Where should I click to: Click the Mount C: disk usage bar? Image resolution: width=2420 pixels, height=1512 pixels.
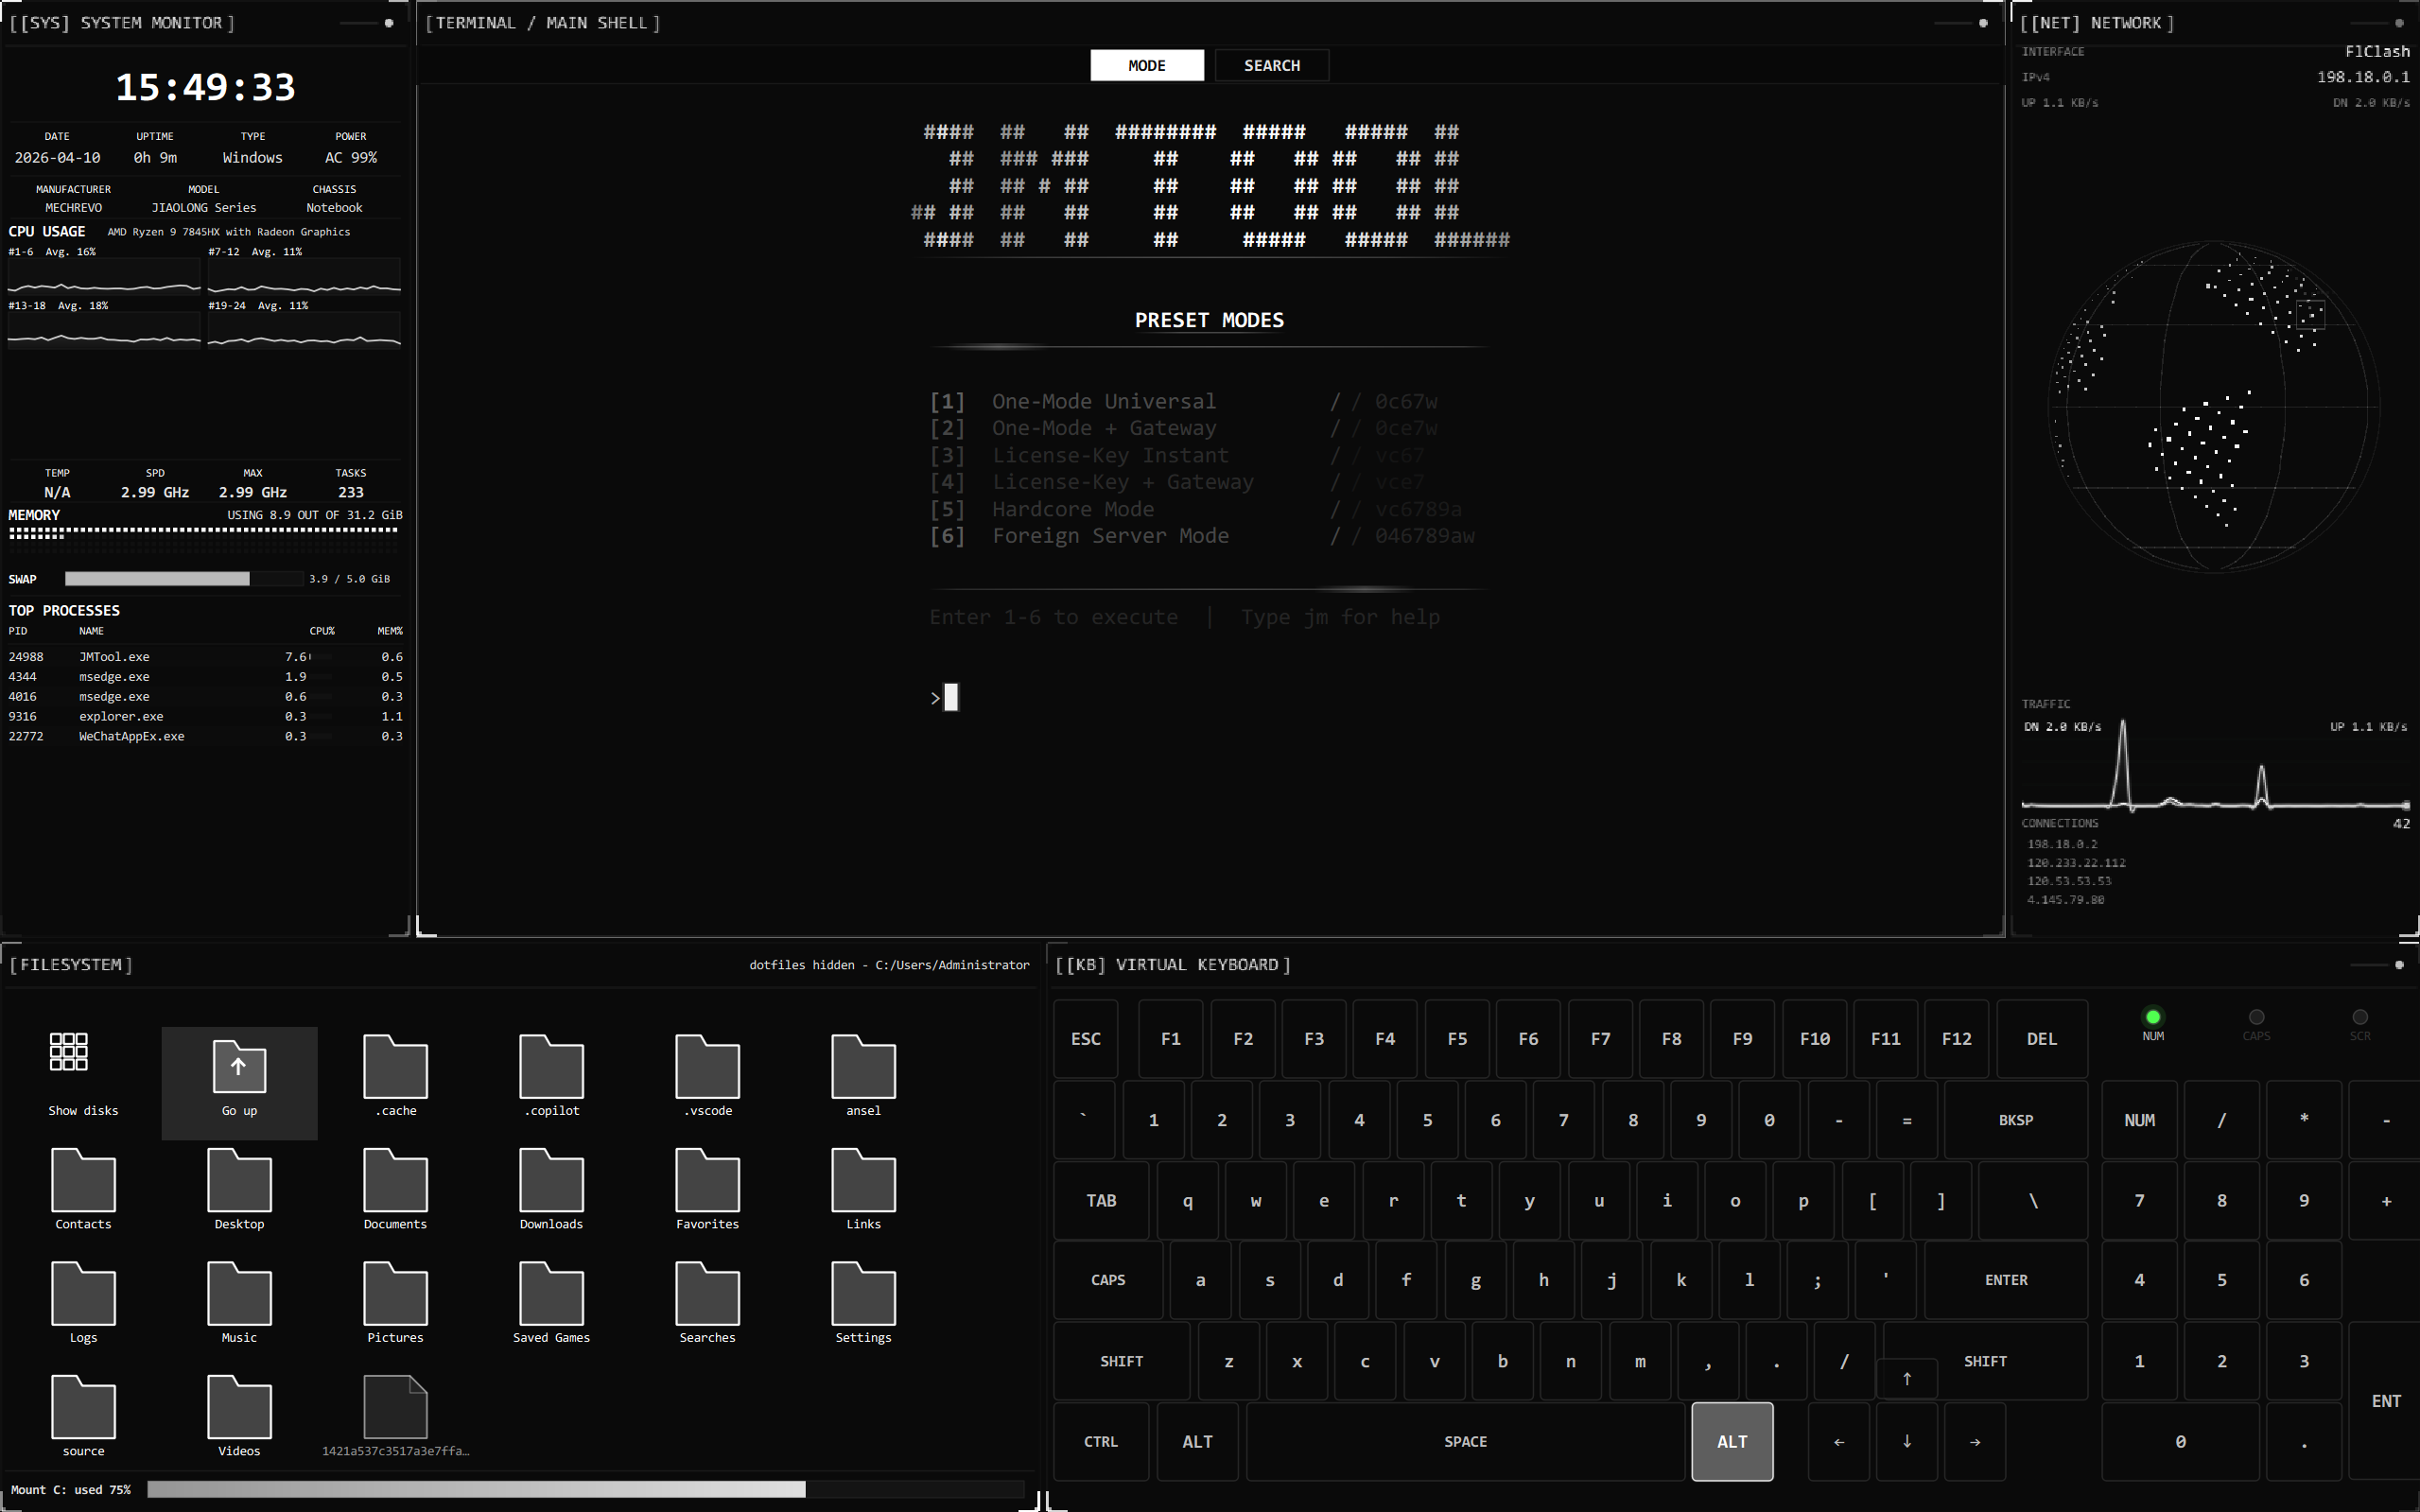pos(585,1489)
